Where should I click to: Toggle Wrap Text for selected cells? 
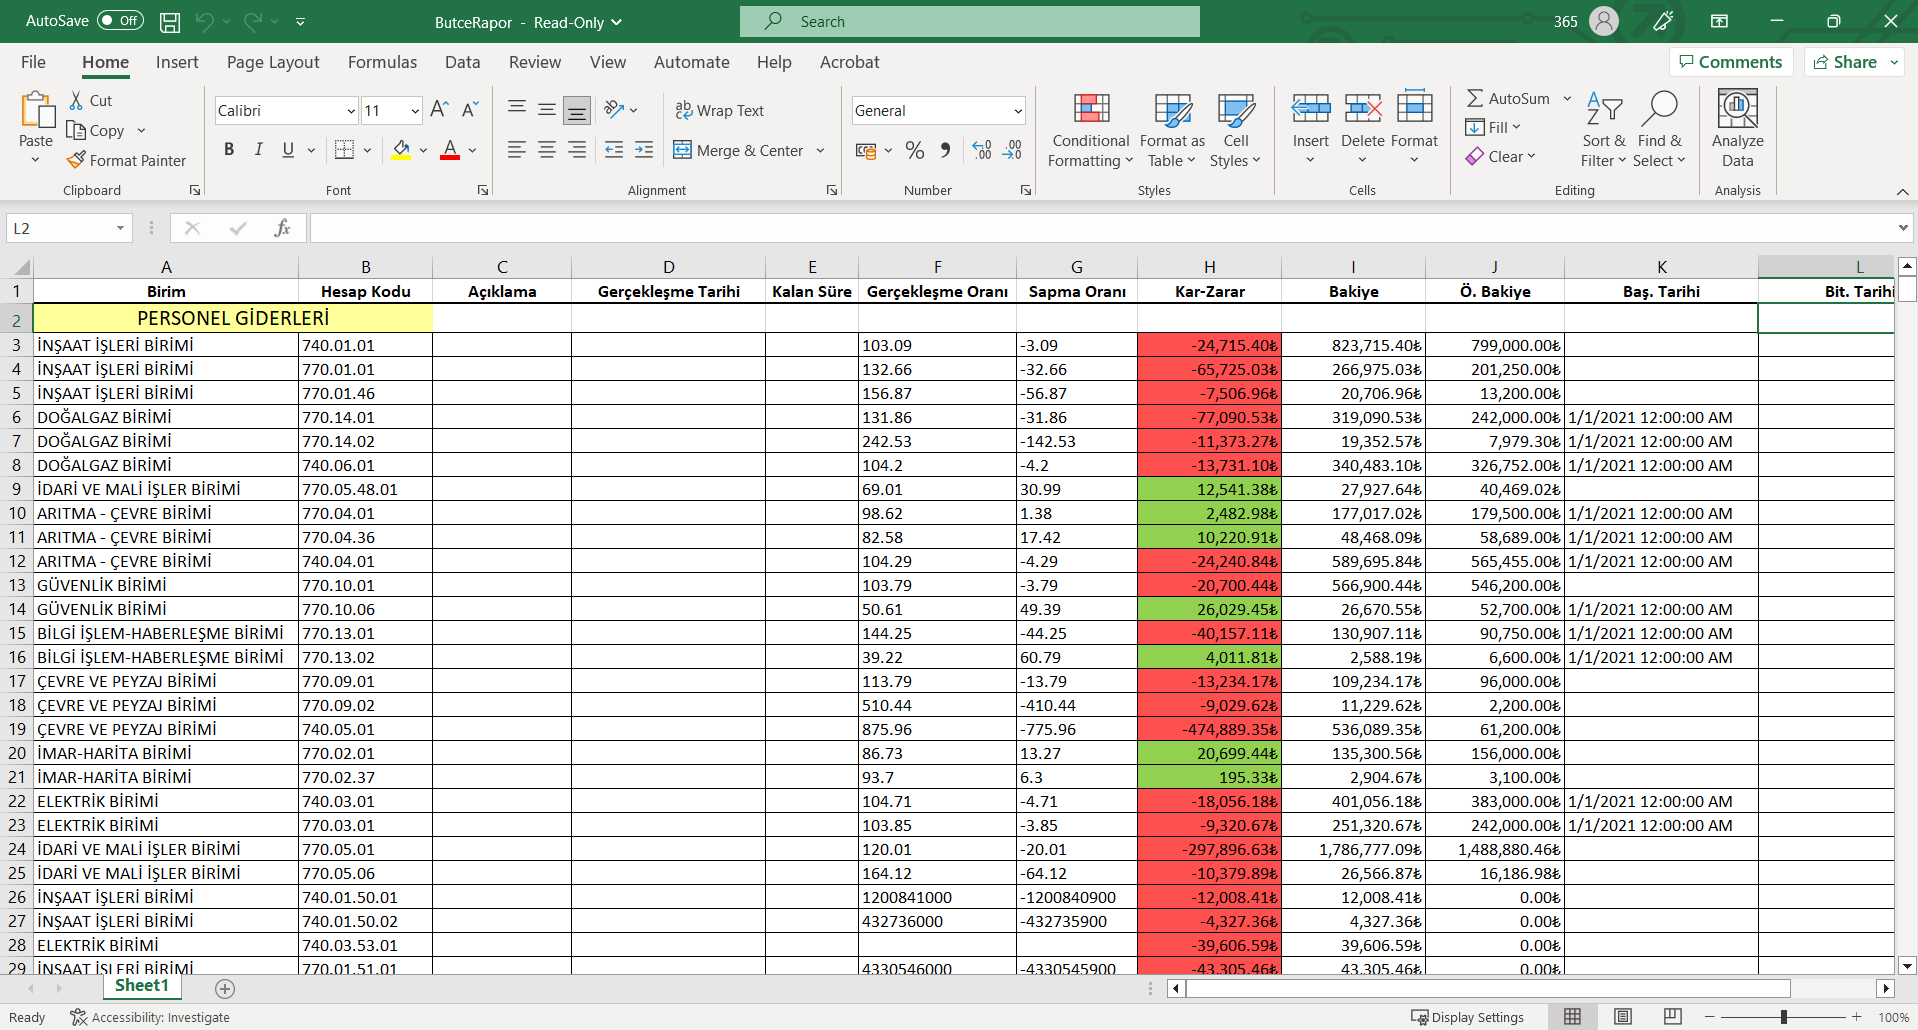(719, 110)
